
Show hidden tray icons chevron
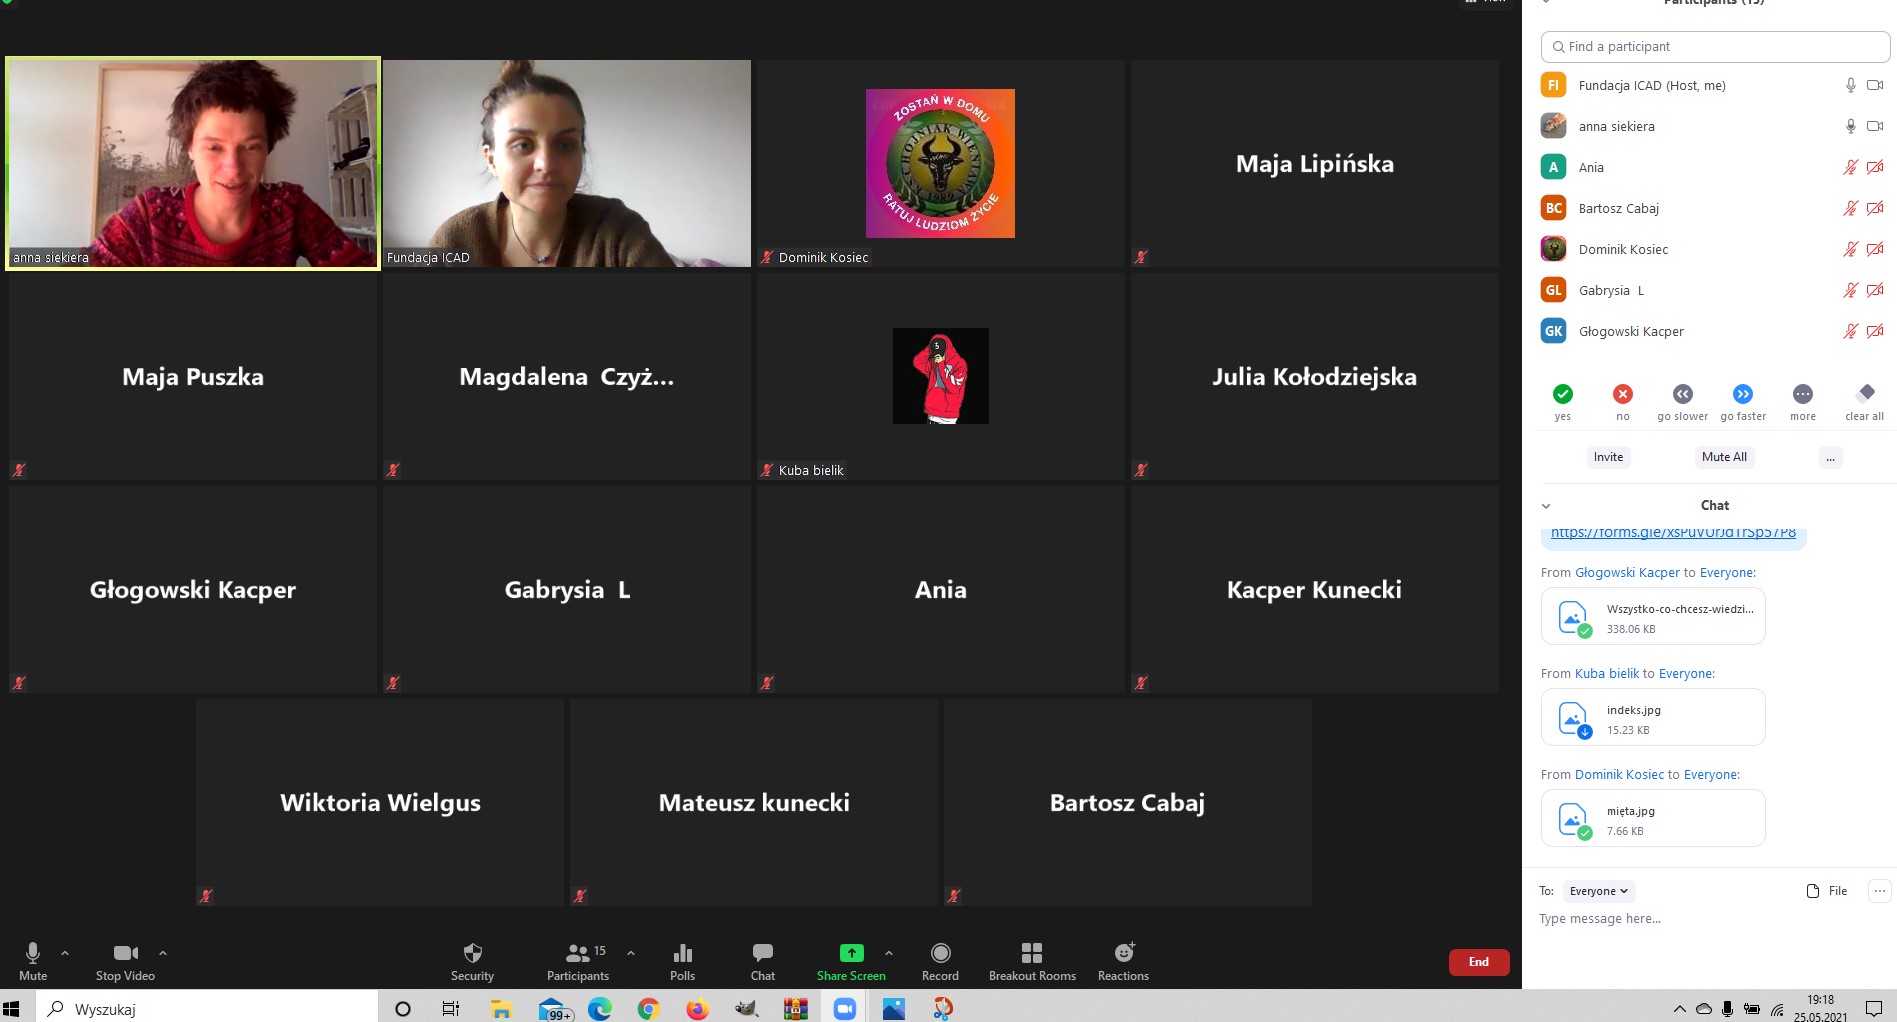[x=1679, y=1009]
